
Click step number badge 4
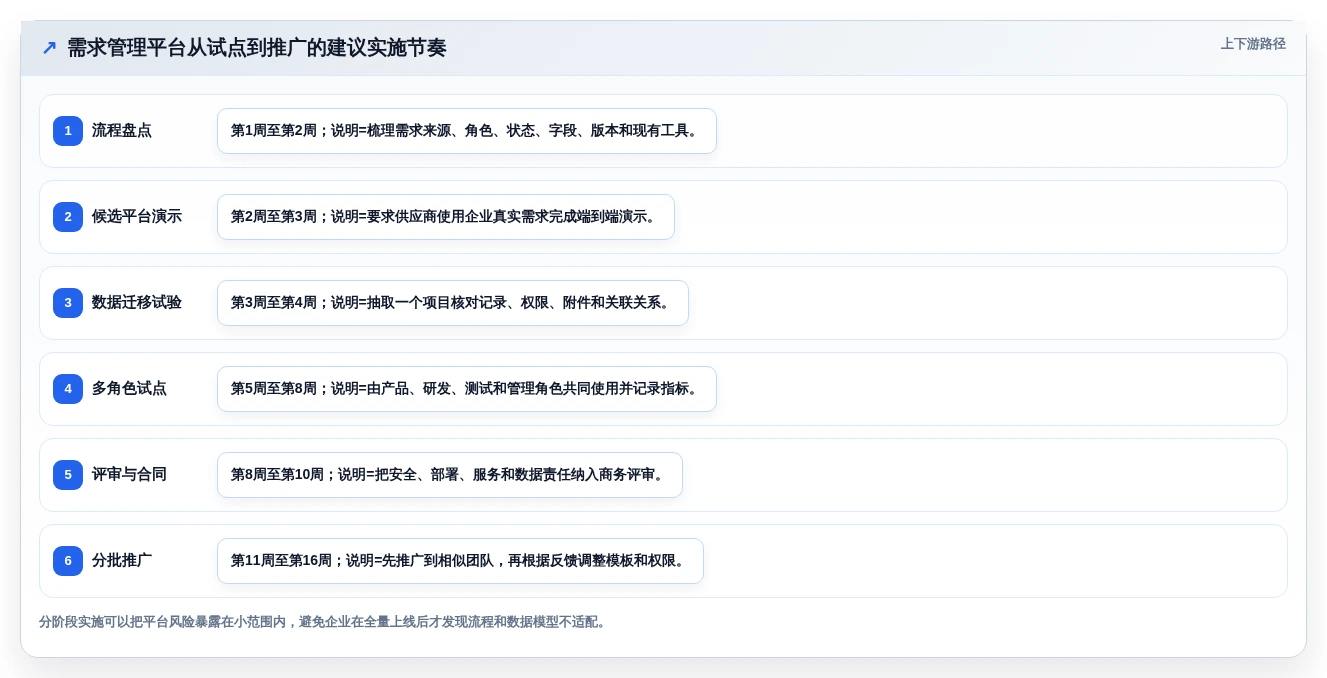point(68,389)
